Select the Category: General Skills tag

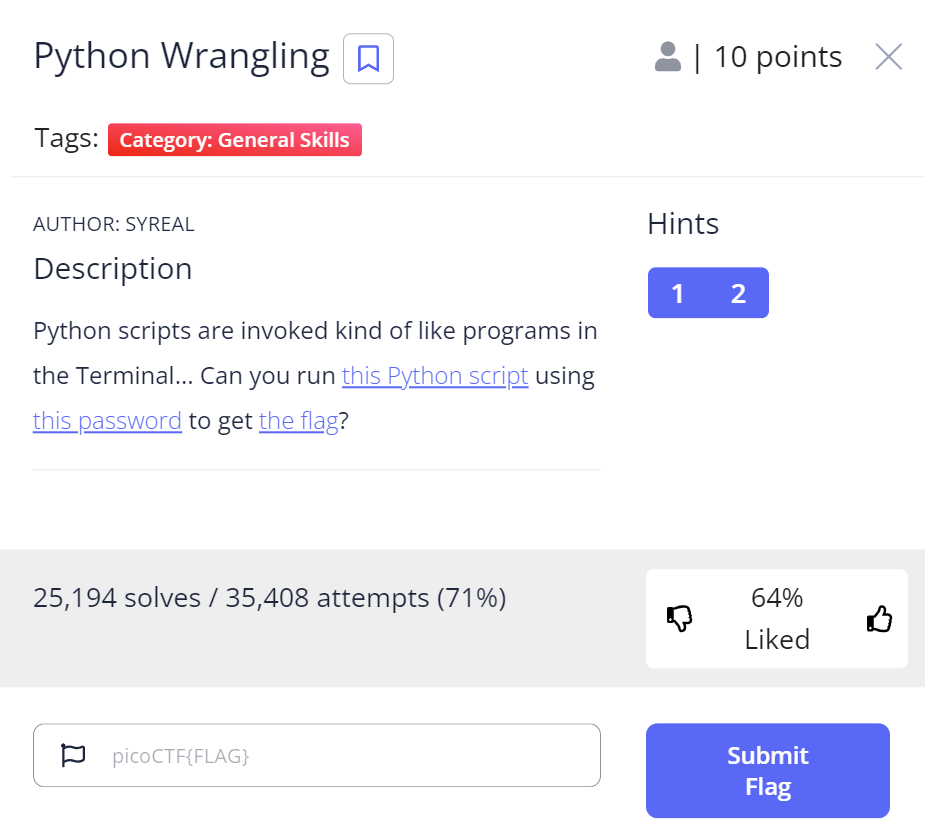(x=235, y=140)
